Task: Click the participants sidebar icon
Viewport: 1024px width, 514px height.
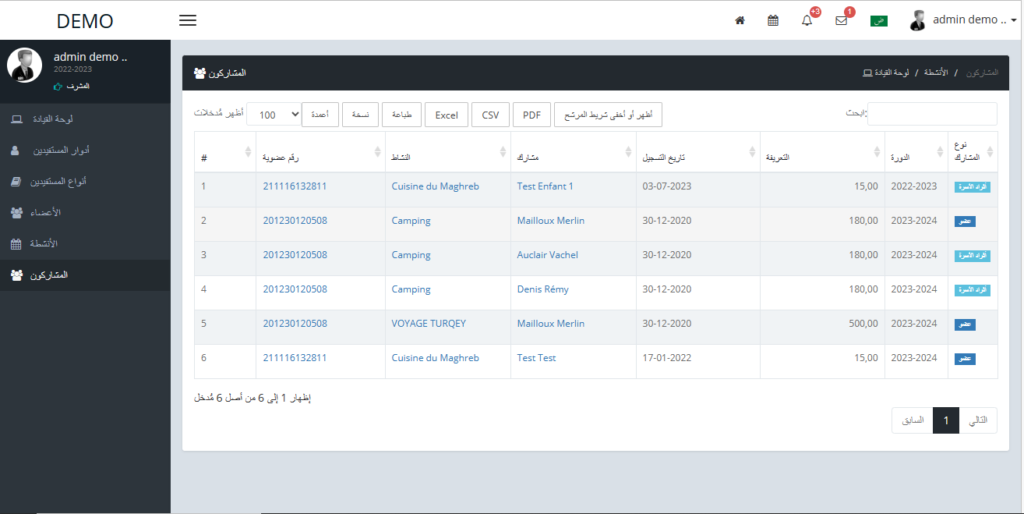Action: [18, 275]
